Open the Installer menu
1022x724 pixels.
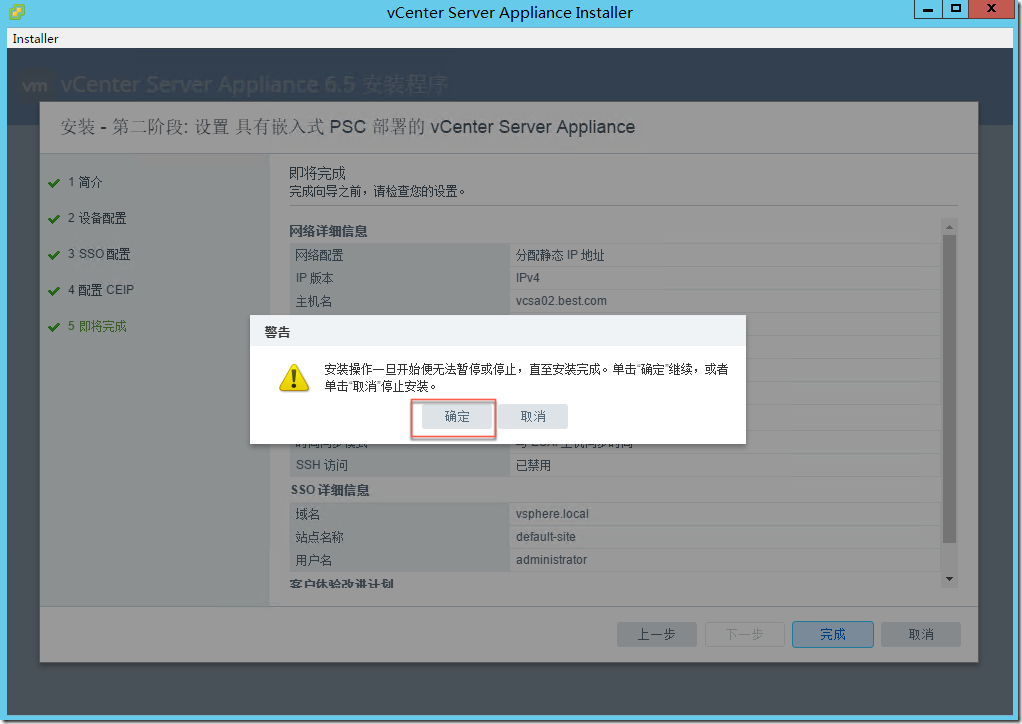35,38
